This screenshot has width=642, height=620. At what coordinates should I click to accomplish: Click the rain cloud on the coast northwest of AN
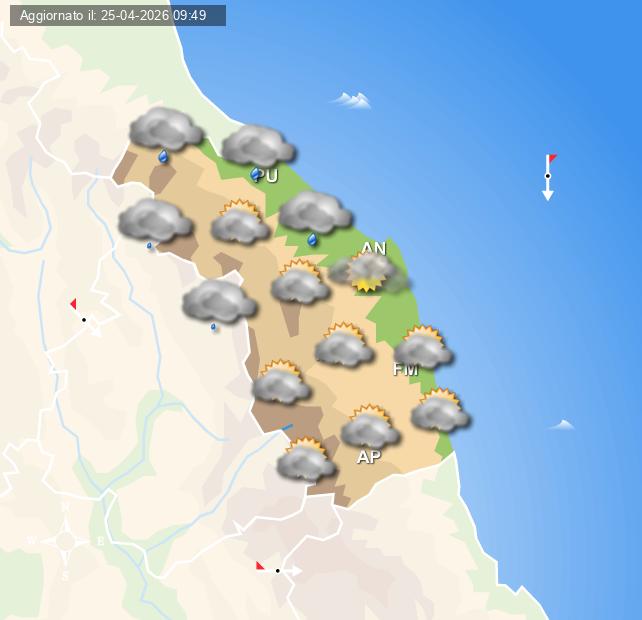(315, 218)
